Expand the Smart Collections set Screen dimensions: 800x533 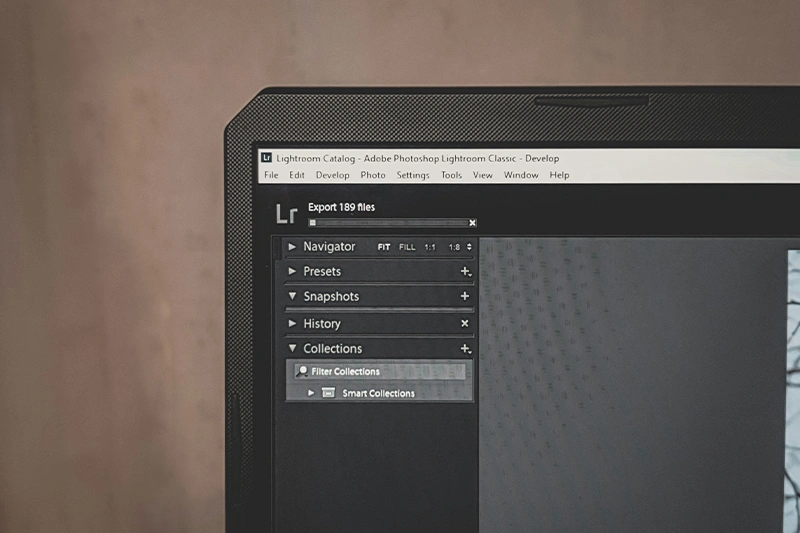311,393
